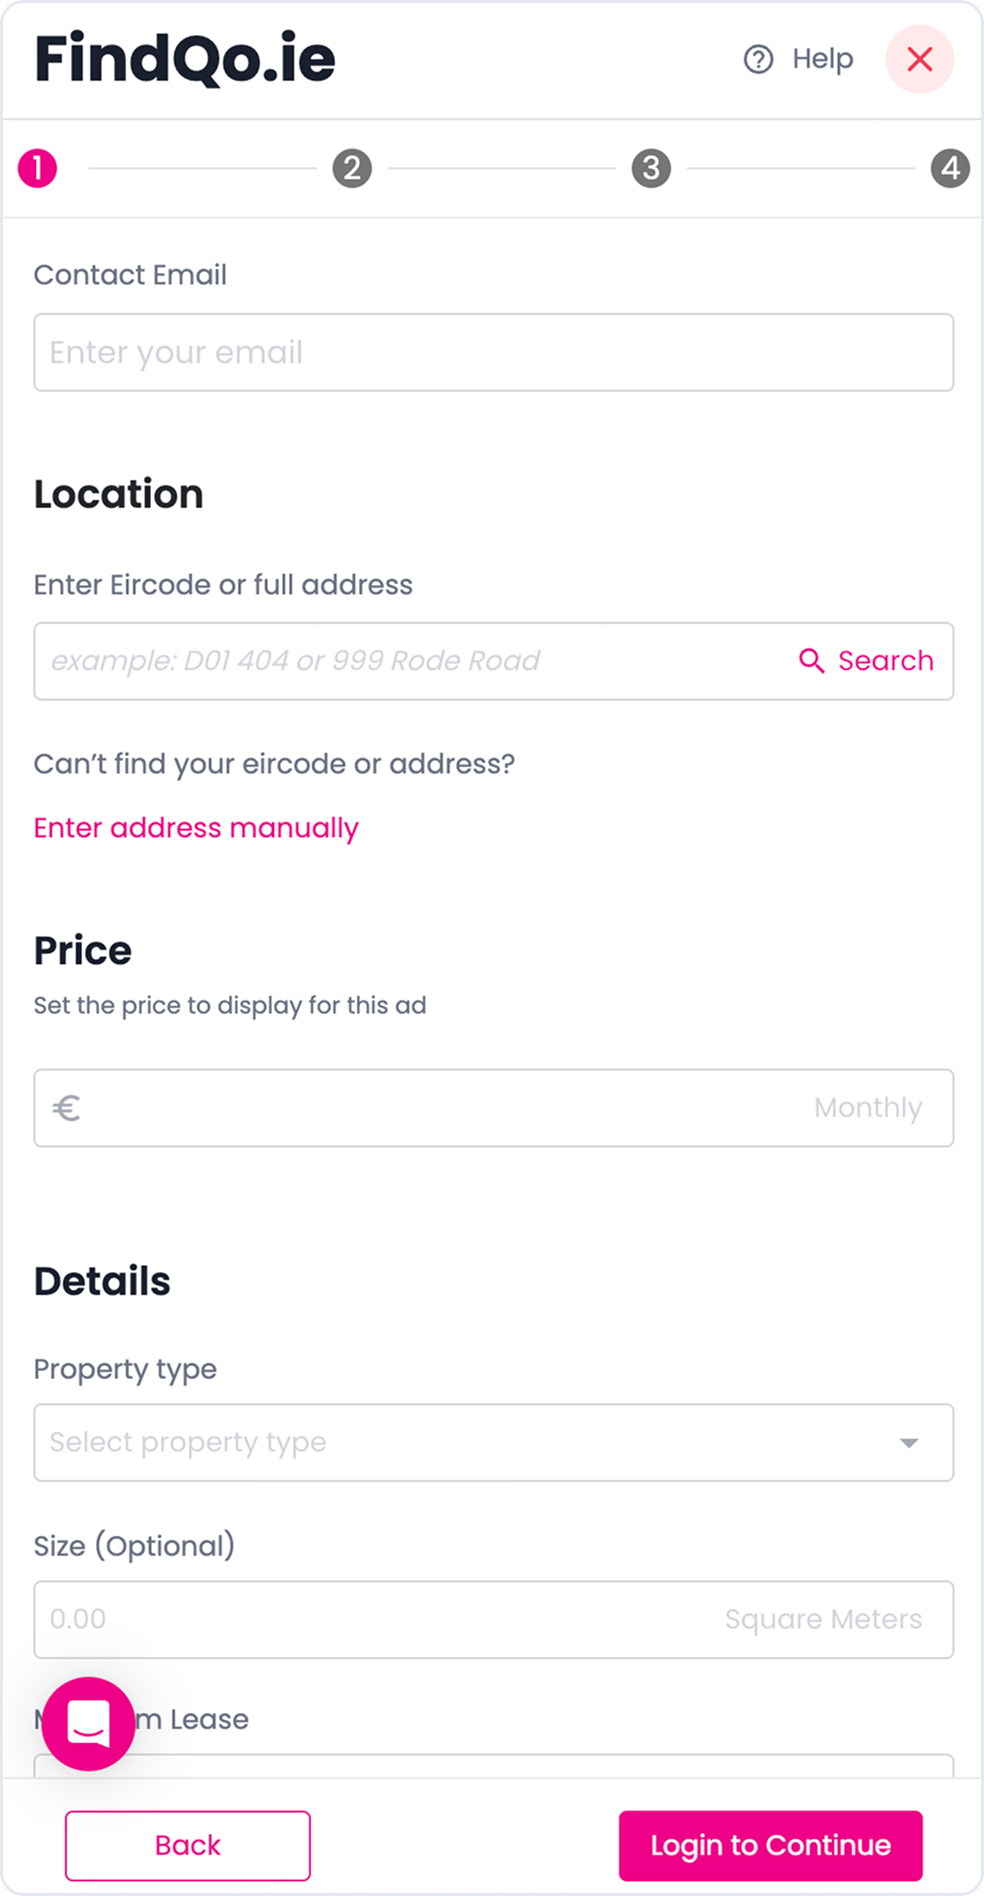Select the Help menu item

tap(820, 59)
